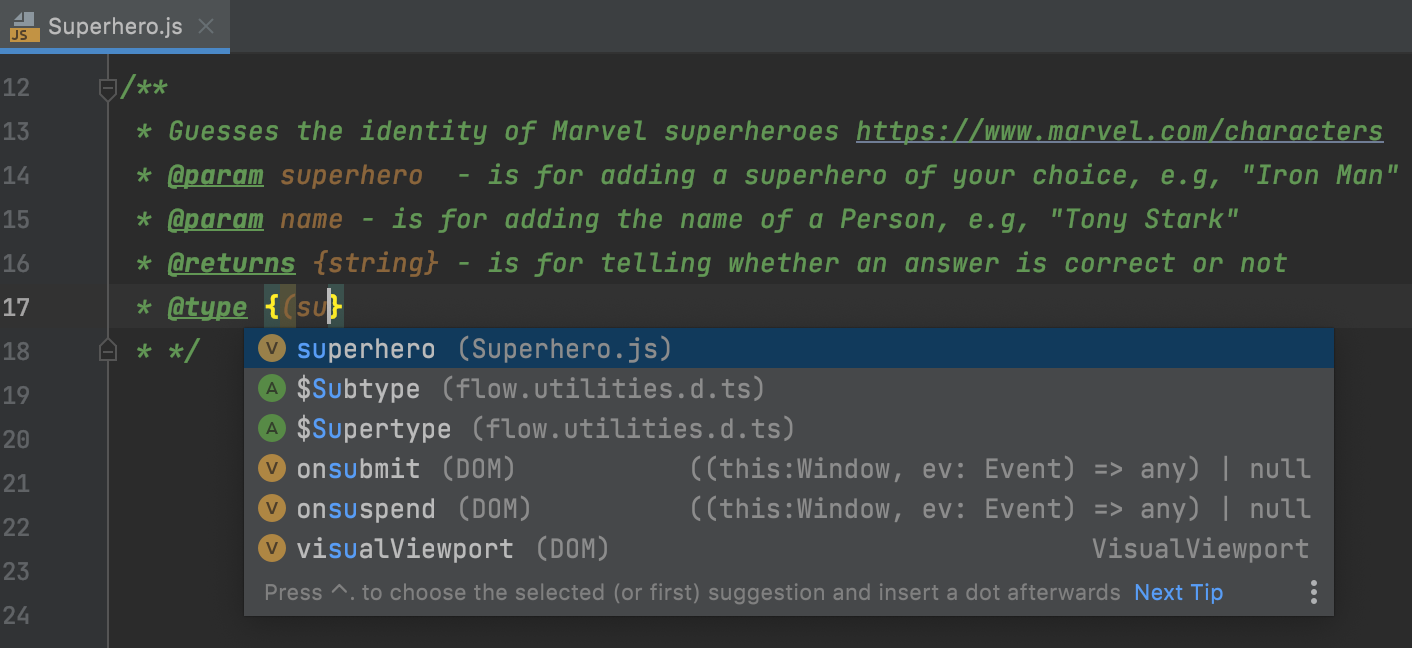Click the @type tag on line 17
The height and width of the screenshot is (648, 1412).
pos(207,307)
